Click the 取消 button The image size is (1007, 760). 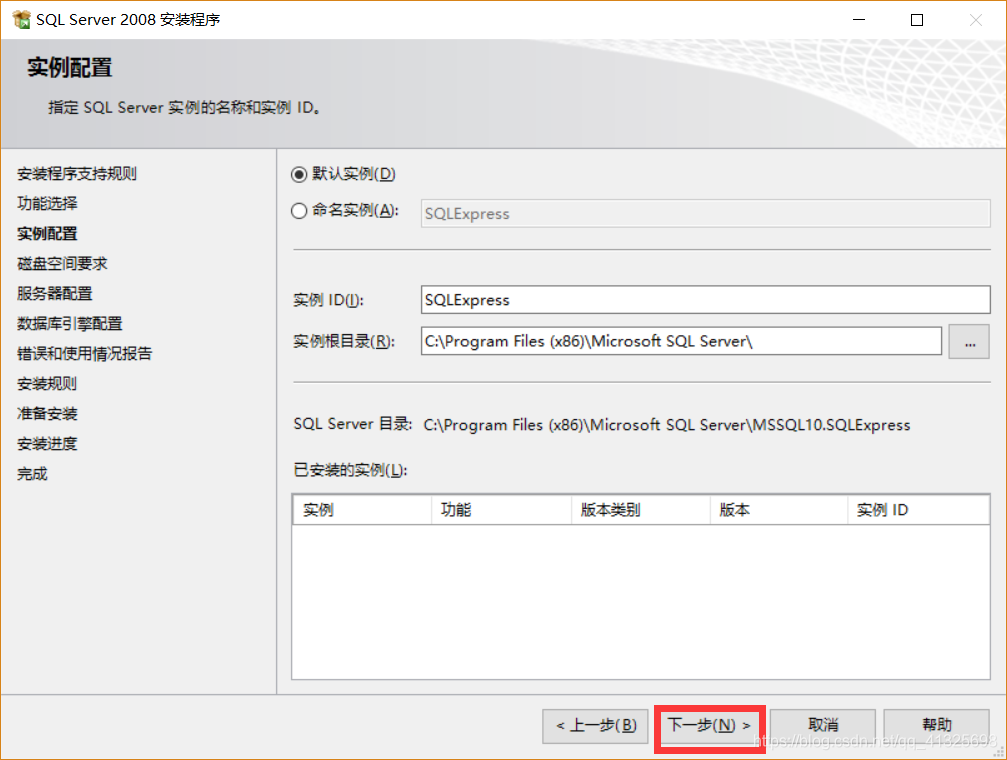tap(823, 726)
